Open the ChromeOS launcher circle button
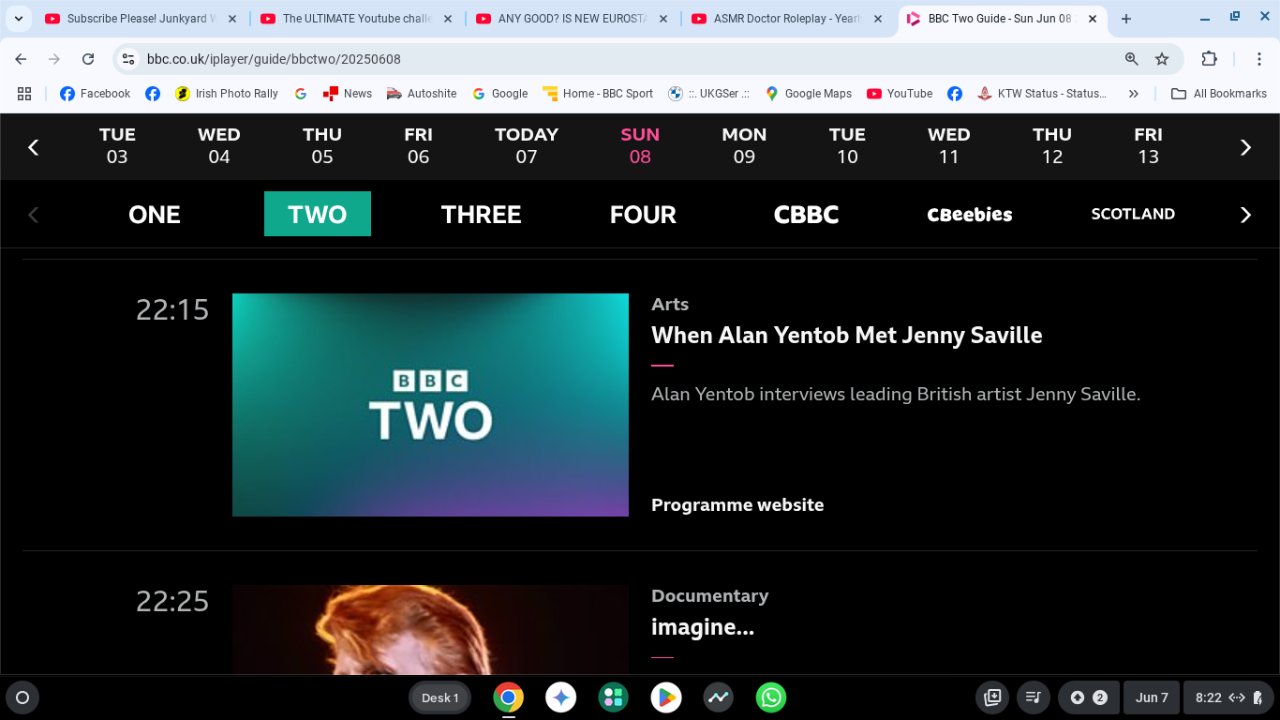This screenshot has width=1280, height=720. (x=23, y=697)
